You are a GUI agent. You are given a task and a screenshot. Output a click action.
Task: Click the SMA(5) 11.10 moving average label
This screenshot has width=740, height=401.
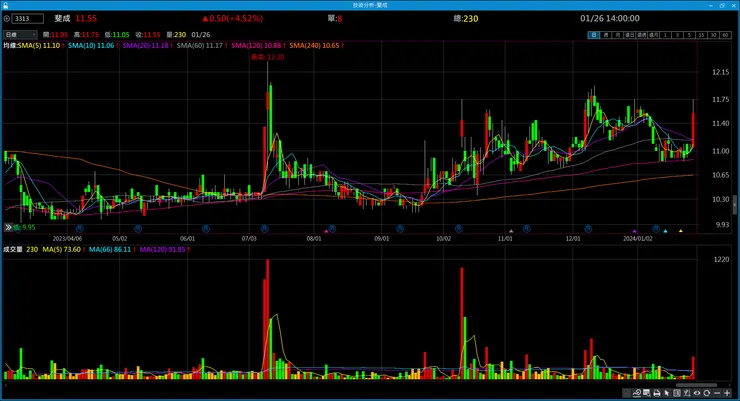point(39,45)
